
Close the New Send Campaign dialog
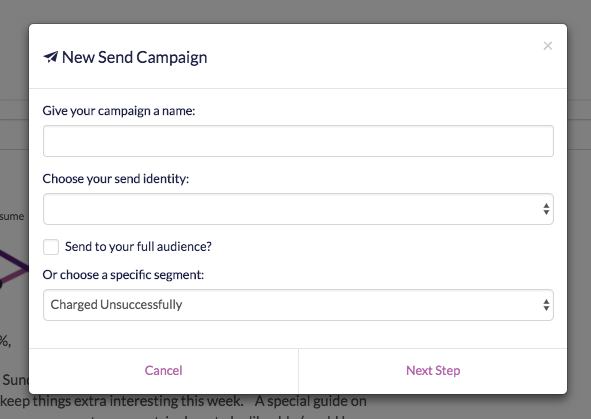[548, 46]
